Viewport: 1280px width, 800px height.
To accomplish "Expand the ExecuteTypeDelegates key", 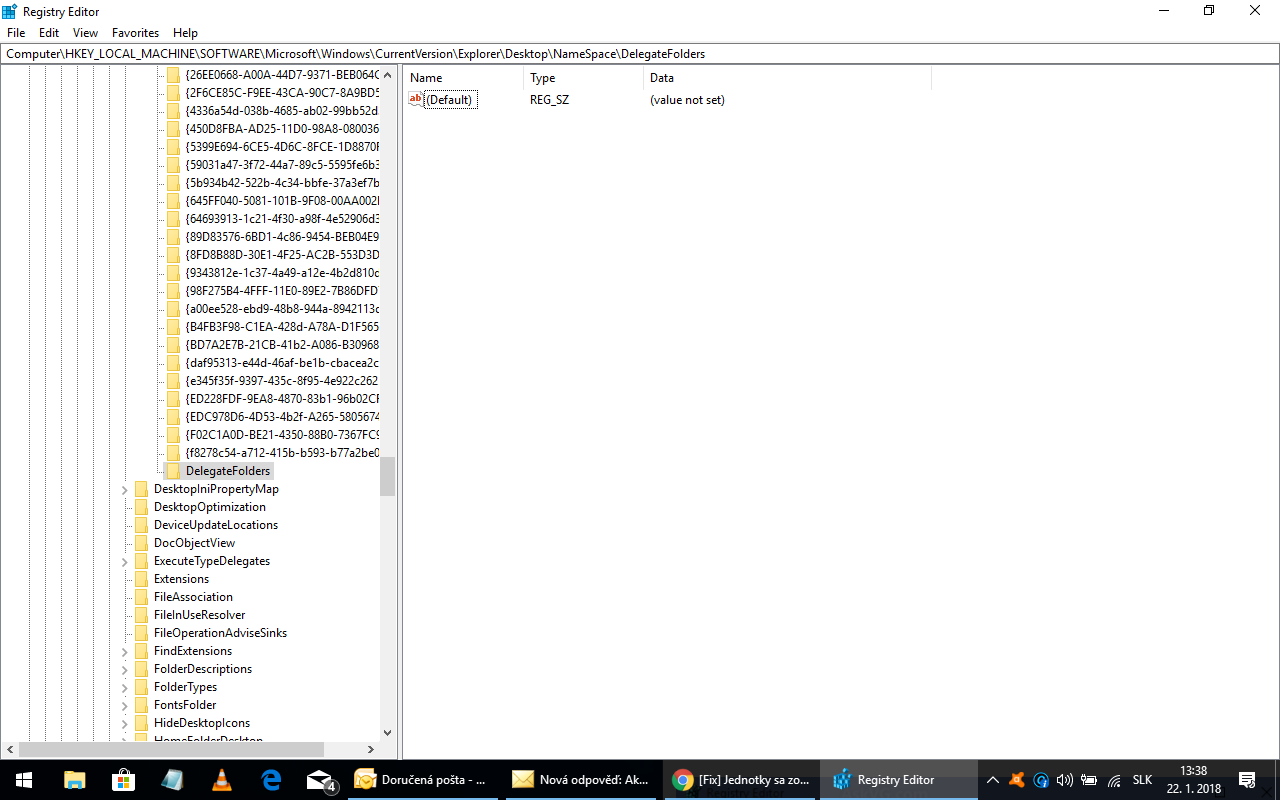I will [x=126, y=561].
